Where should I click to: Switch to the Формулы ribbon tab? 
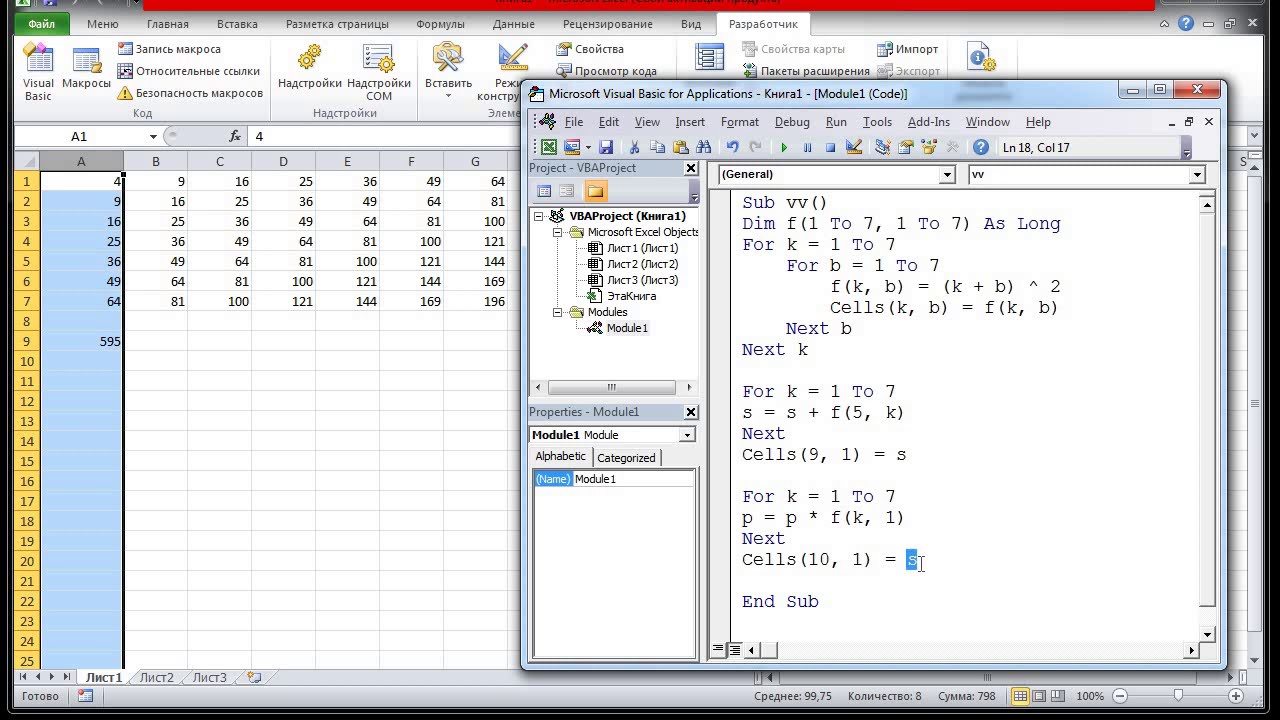(x=440, y=24)
